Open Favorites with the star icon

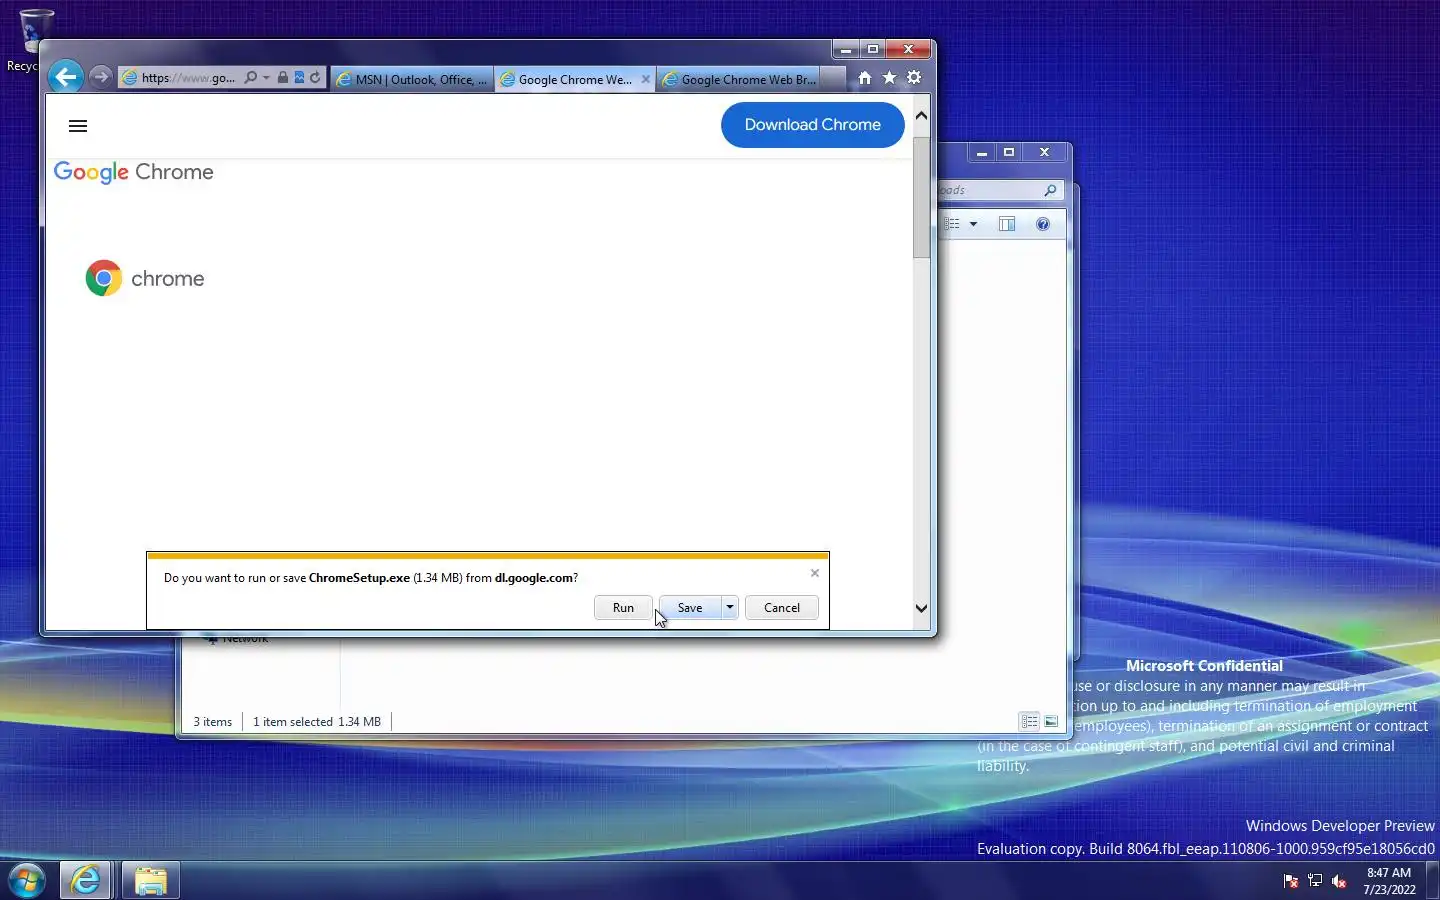[889, 77]
